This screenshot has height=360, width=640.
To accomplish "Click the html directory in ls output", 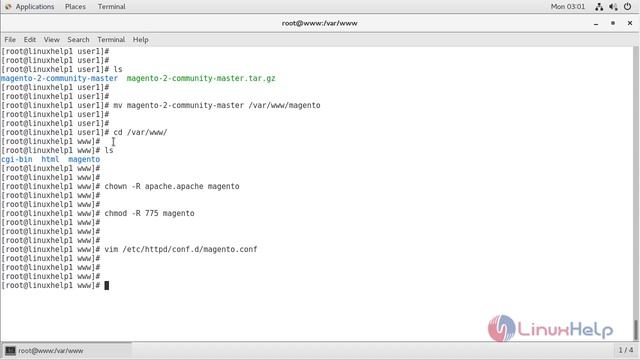I will point(50,159).
